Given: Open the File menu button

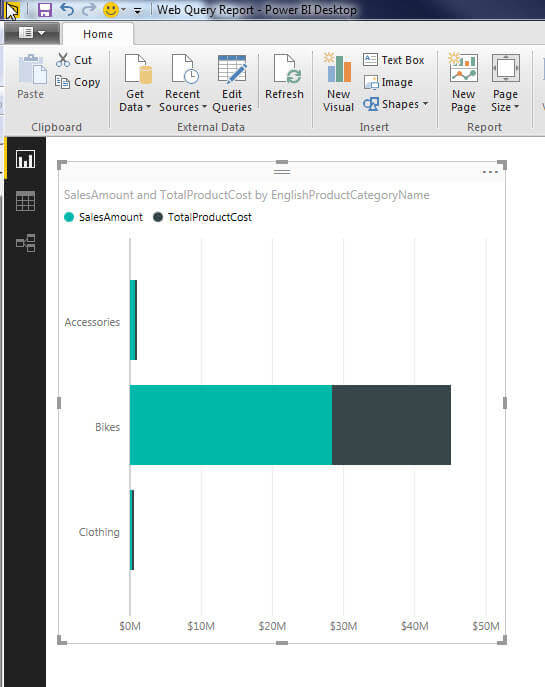Looking at the screenshot, I should (32, 33).
